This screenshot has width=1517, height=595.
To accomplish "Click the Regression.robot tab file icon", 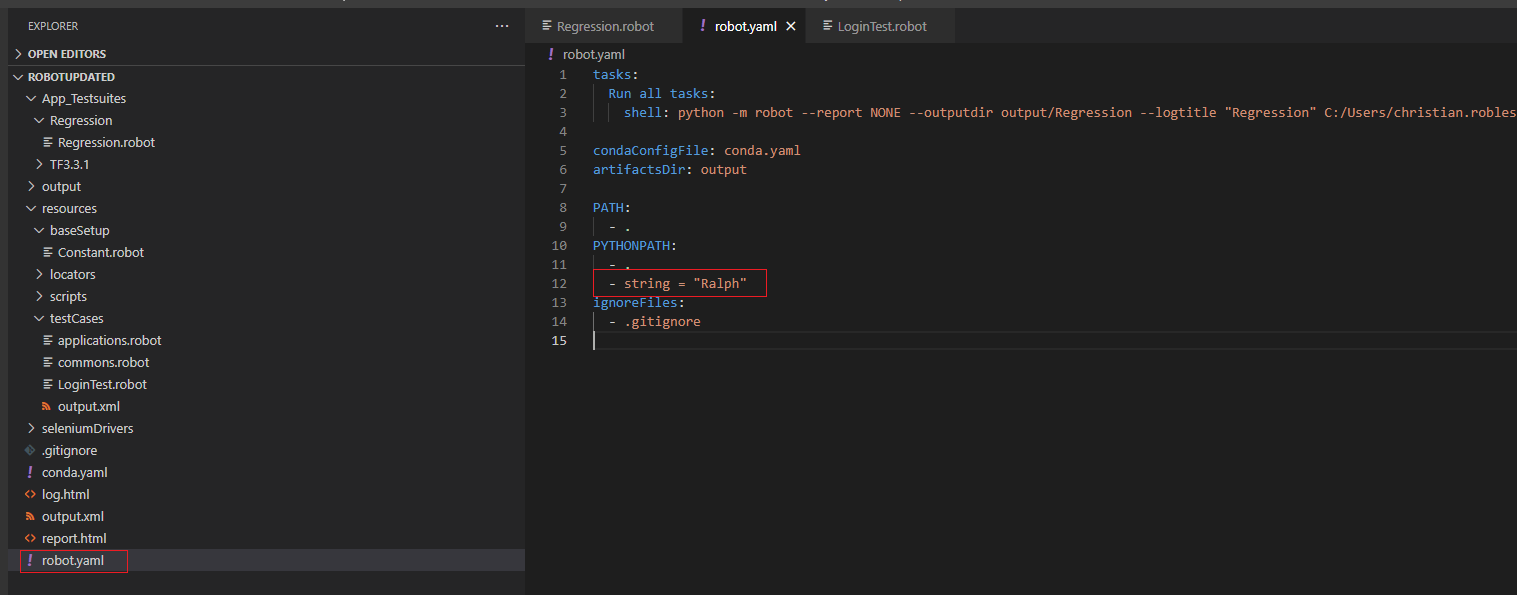I will pyautogui.click(x=547, y=26).
